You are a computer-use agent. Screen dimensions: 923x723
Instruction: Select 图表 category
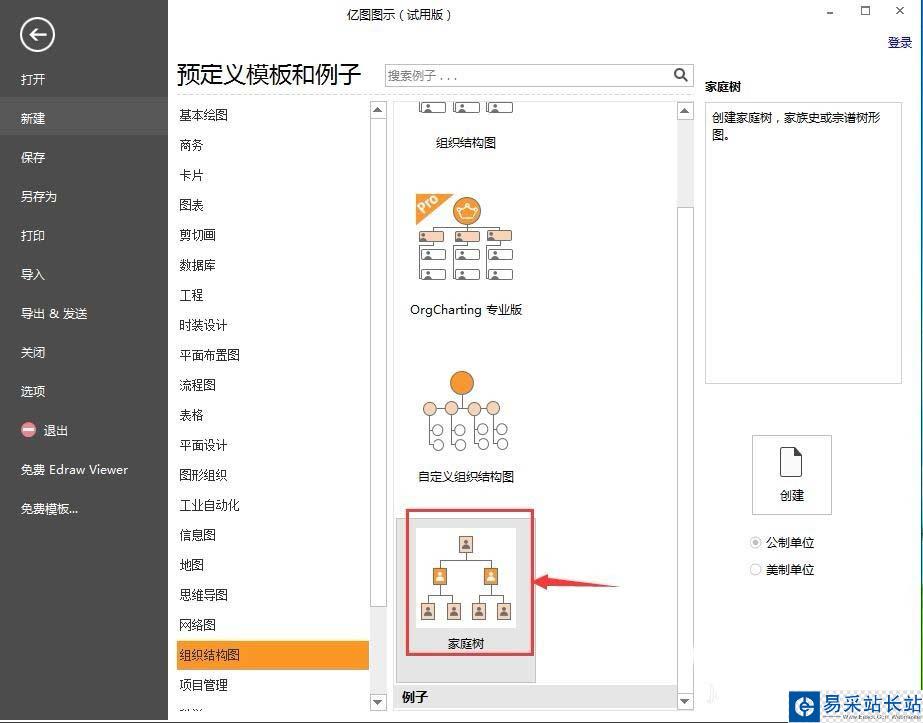pyautogui.click(x=191, y=205)
